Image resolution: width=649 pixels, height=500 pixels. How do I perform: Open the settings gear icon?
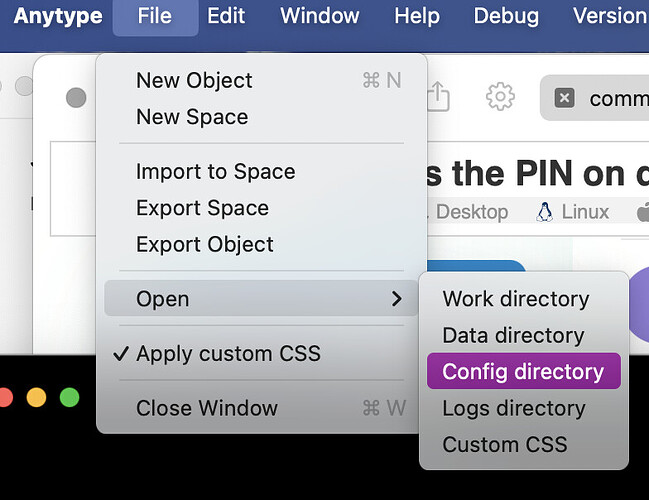(x=500, y=96)
